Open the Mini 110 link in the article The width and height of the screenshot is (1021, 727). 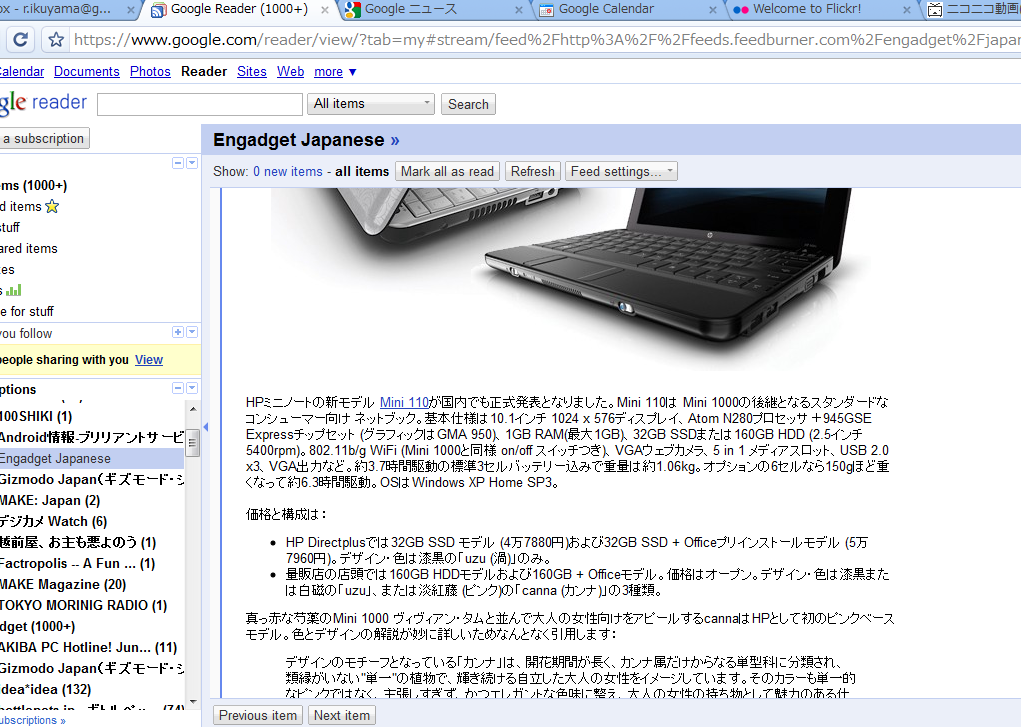[404, 402]
